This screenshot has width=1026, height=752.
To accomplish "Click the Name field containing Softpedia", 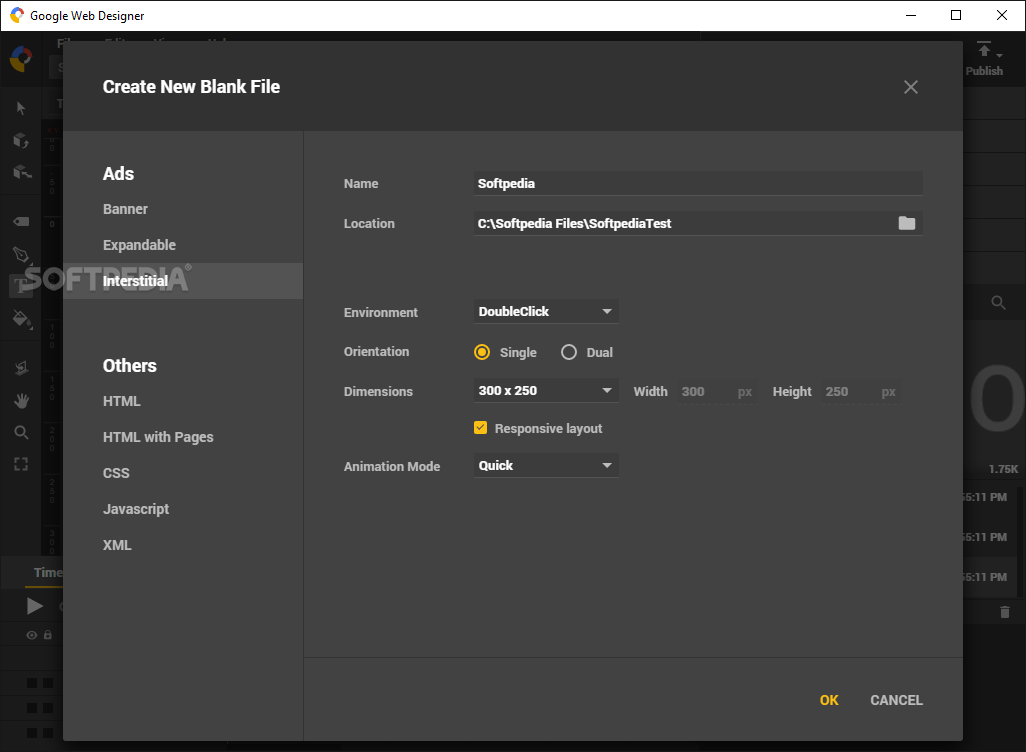I will pos(698,184).
